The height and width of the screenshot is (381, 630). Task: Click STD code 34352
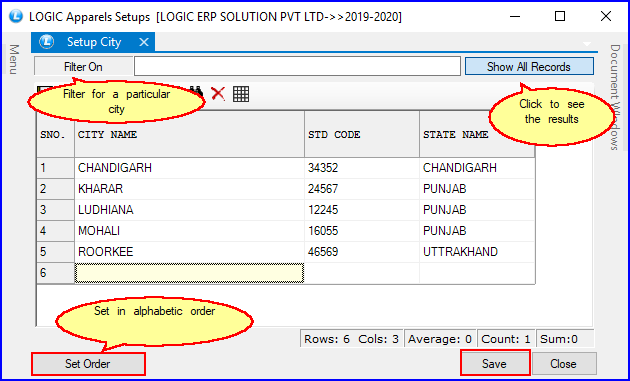coord(362,168)
